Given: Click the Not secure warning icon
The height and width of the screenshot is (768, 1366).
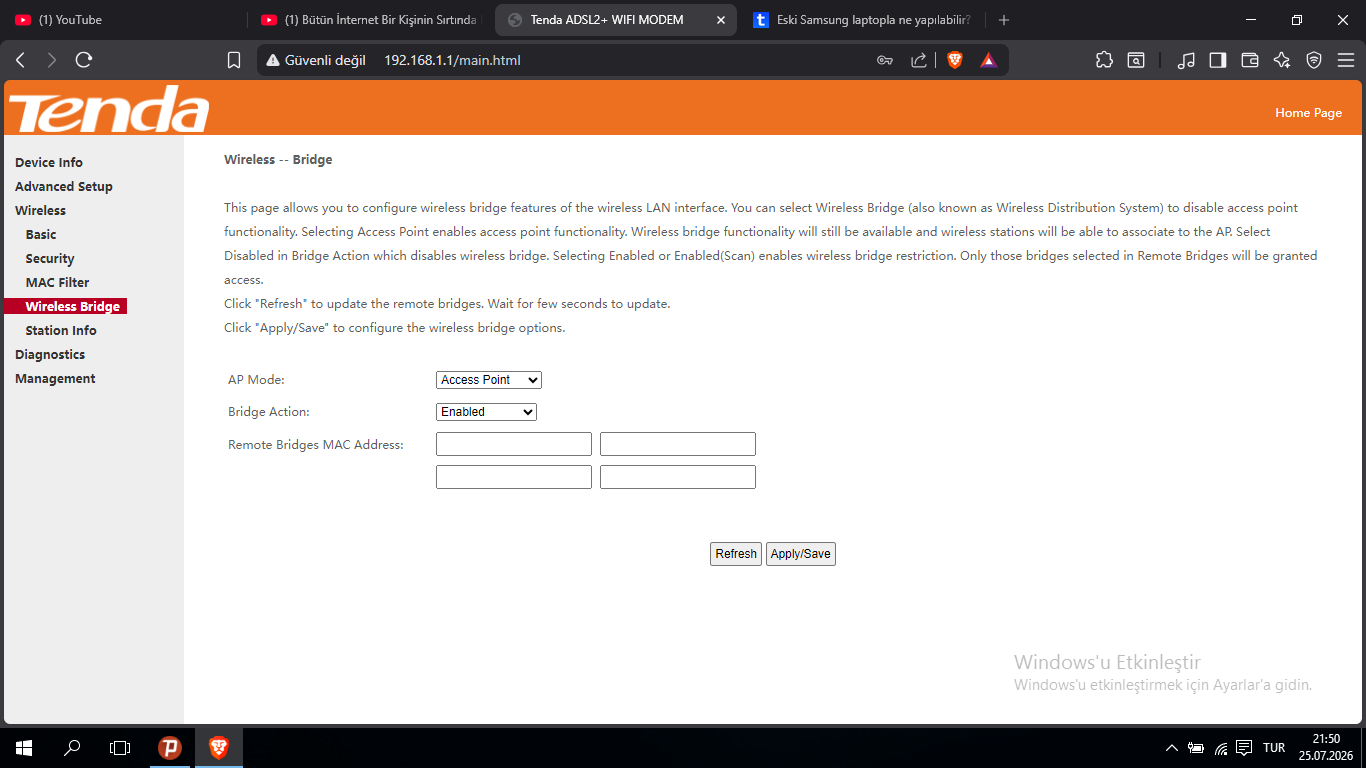Looking at the screenshot, I should tap(272, 60).
